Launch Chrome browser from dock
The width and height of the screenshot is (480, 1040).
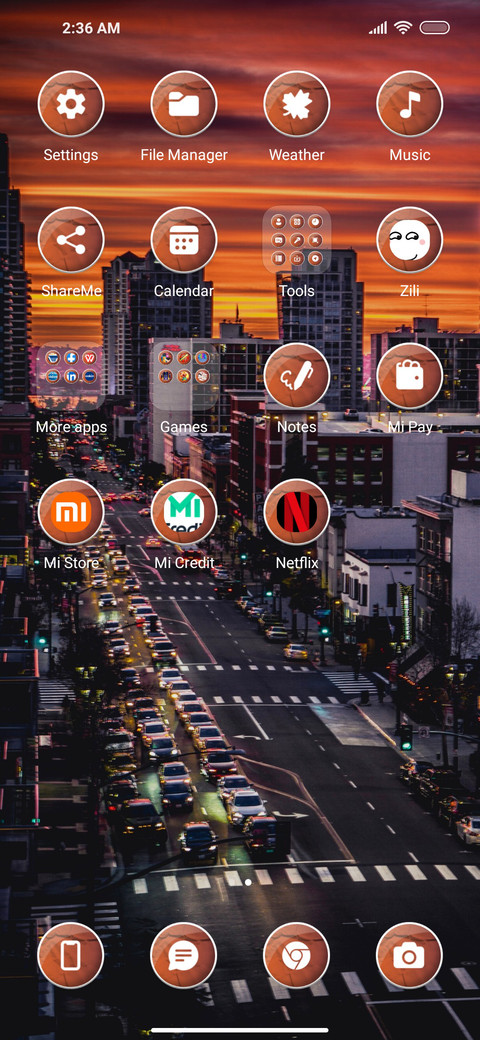click(296, 956)
